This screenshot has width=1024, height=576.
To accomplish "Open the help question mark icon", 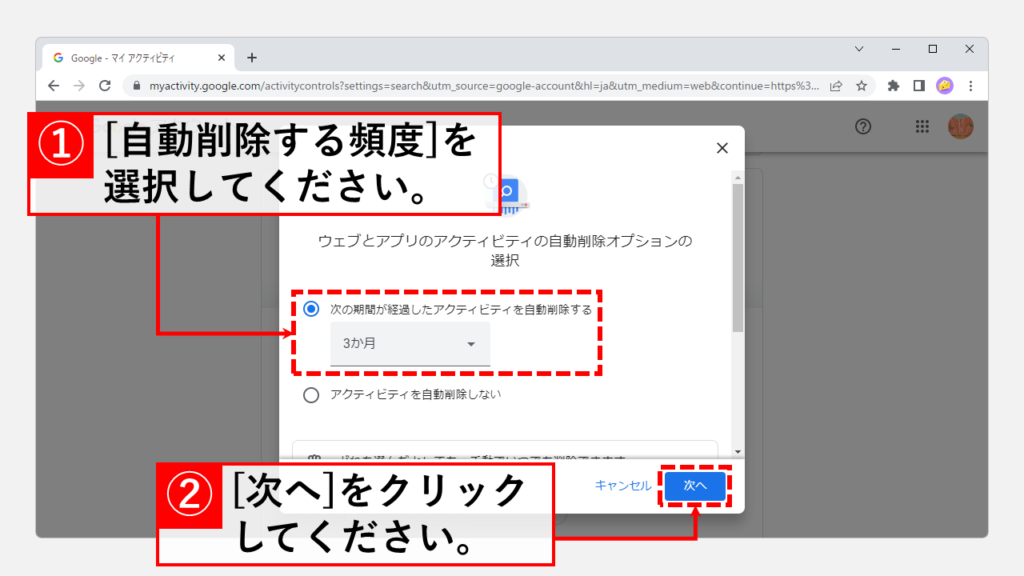I will tap(864, 127).
